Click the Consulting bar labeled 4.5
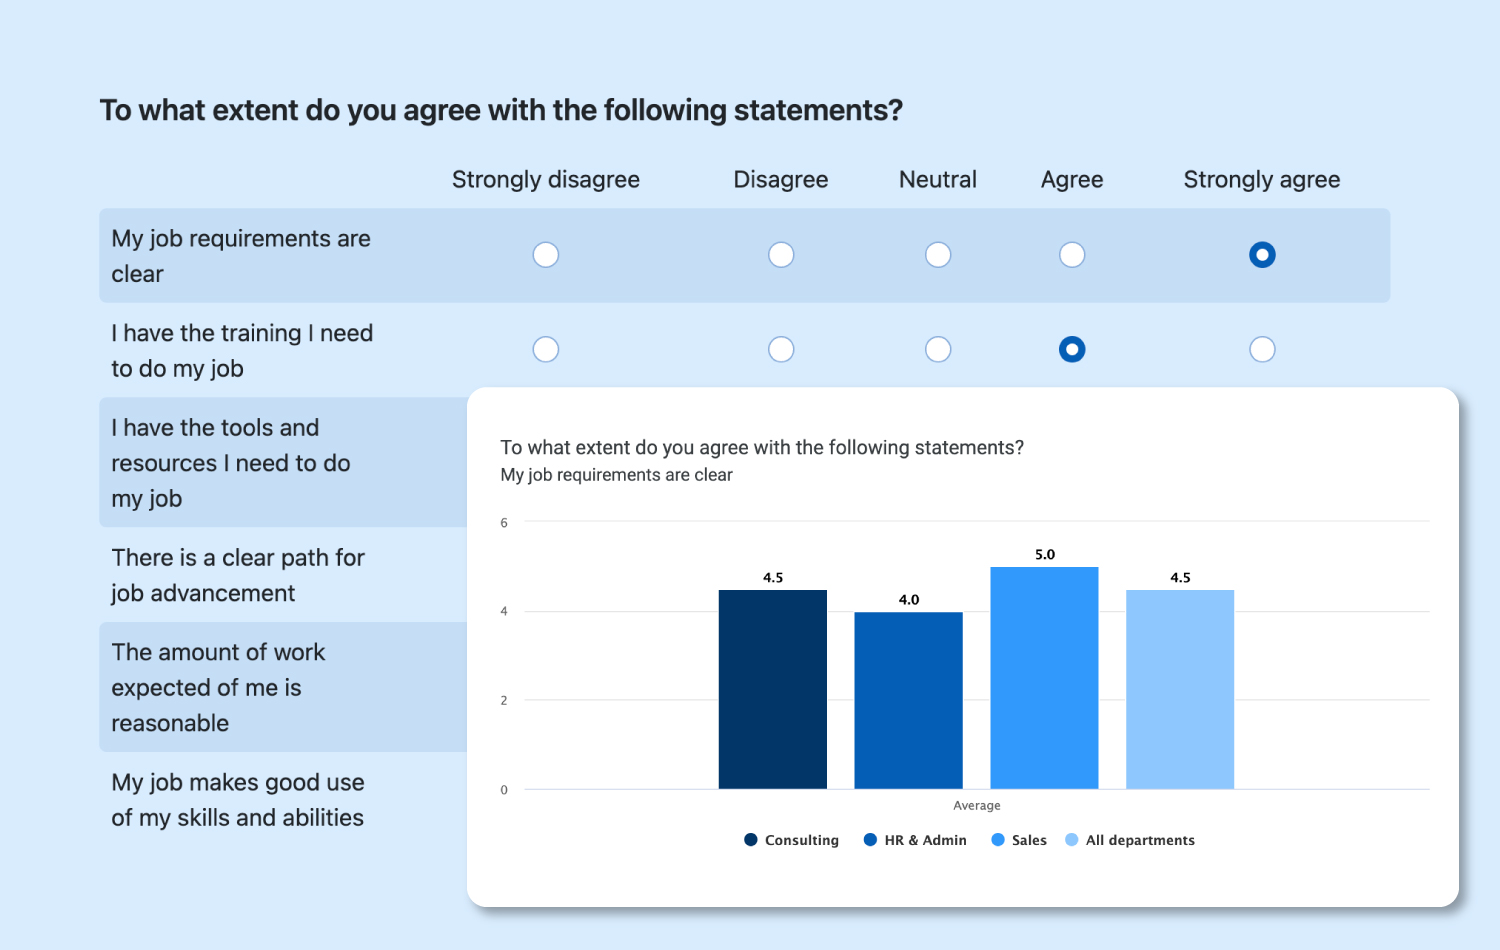This screenshot has height=950, width=1500. click(772, 690)
